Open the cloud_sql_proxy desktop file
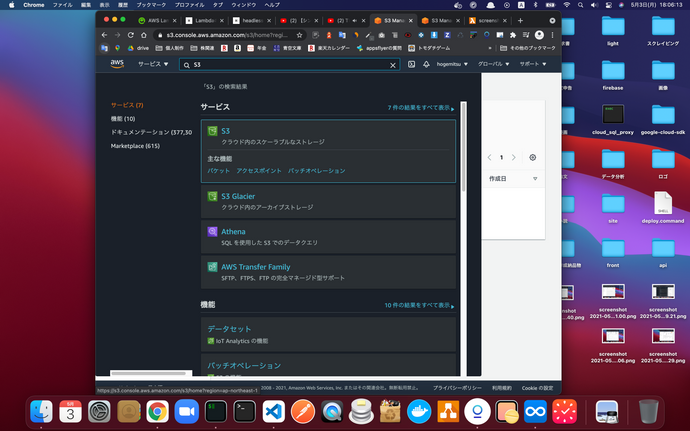This screenshot has width=690, height=431. 613,120
